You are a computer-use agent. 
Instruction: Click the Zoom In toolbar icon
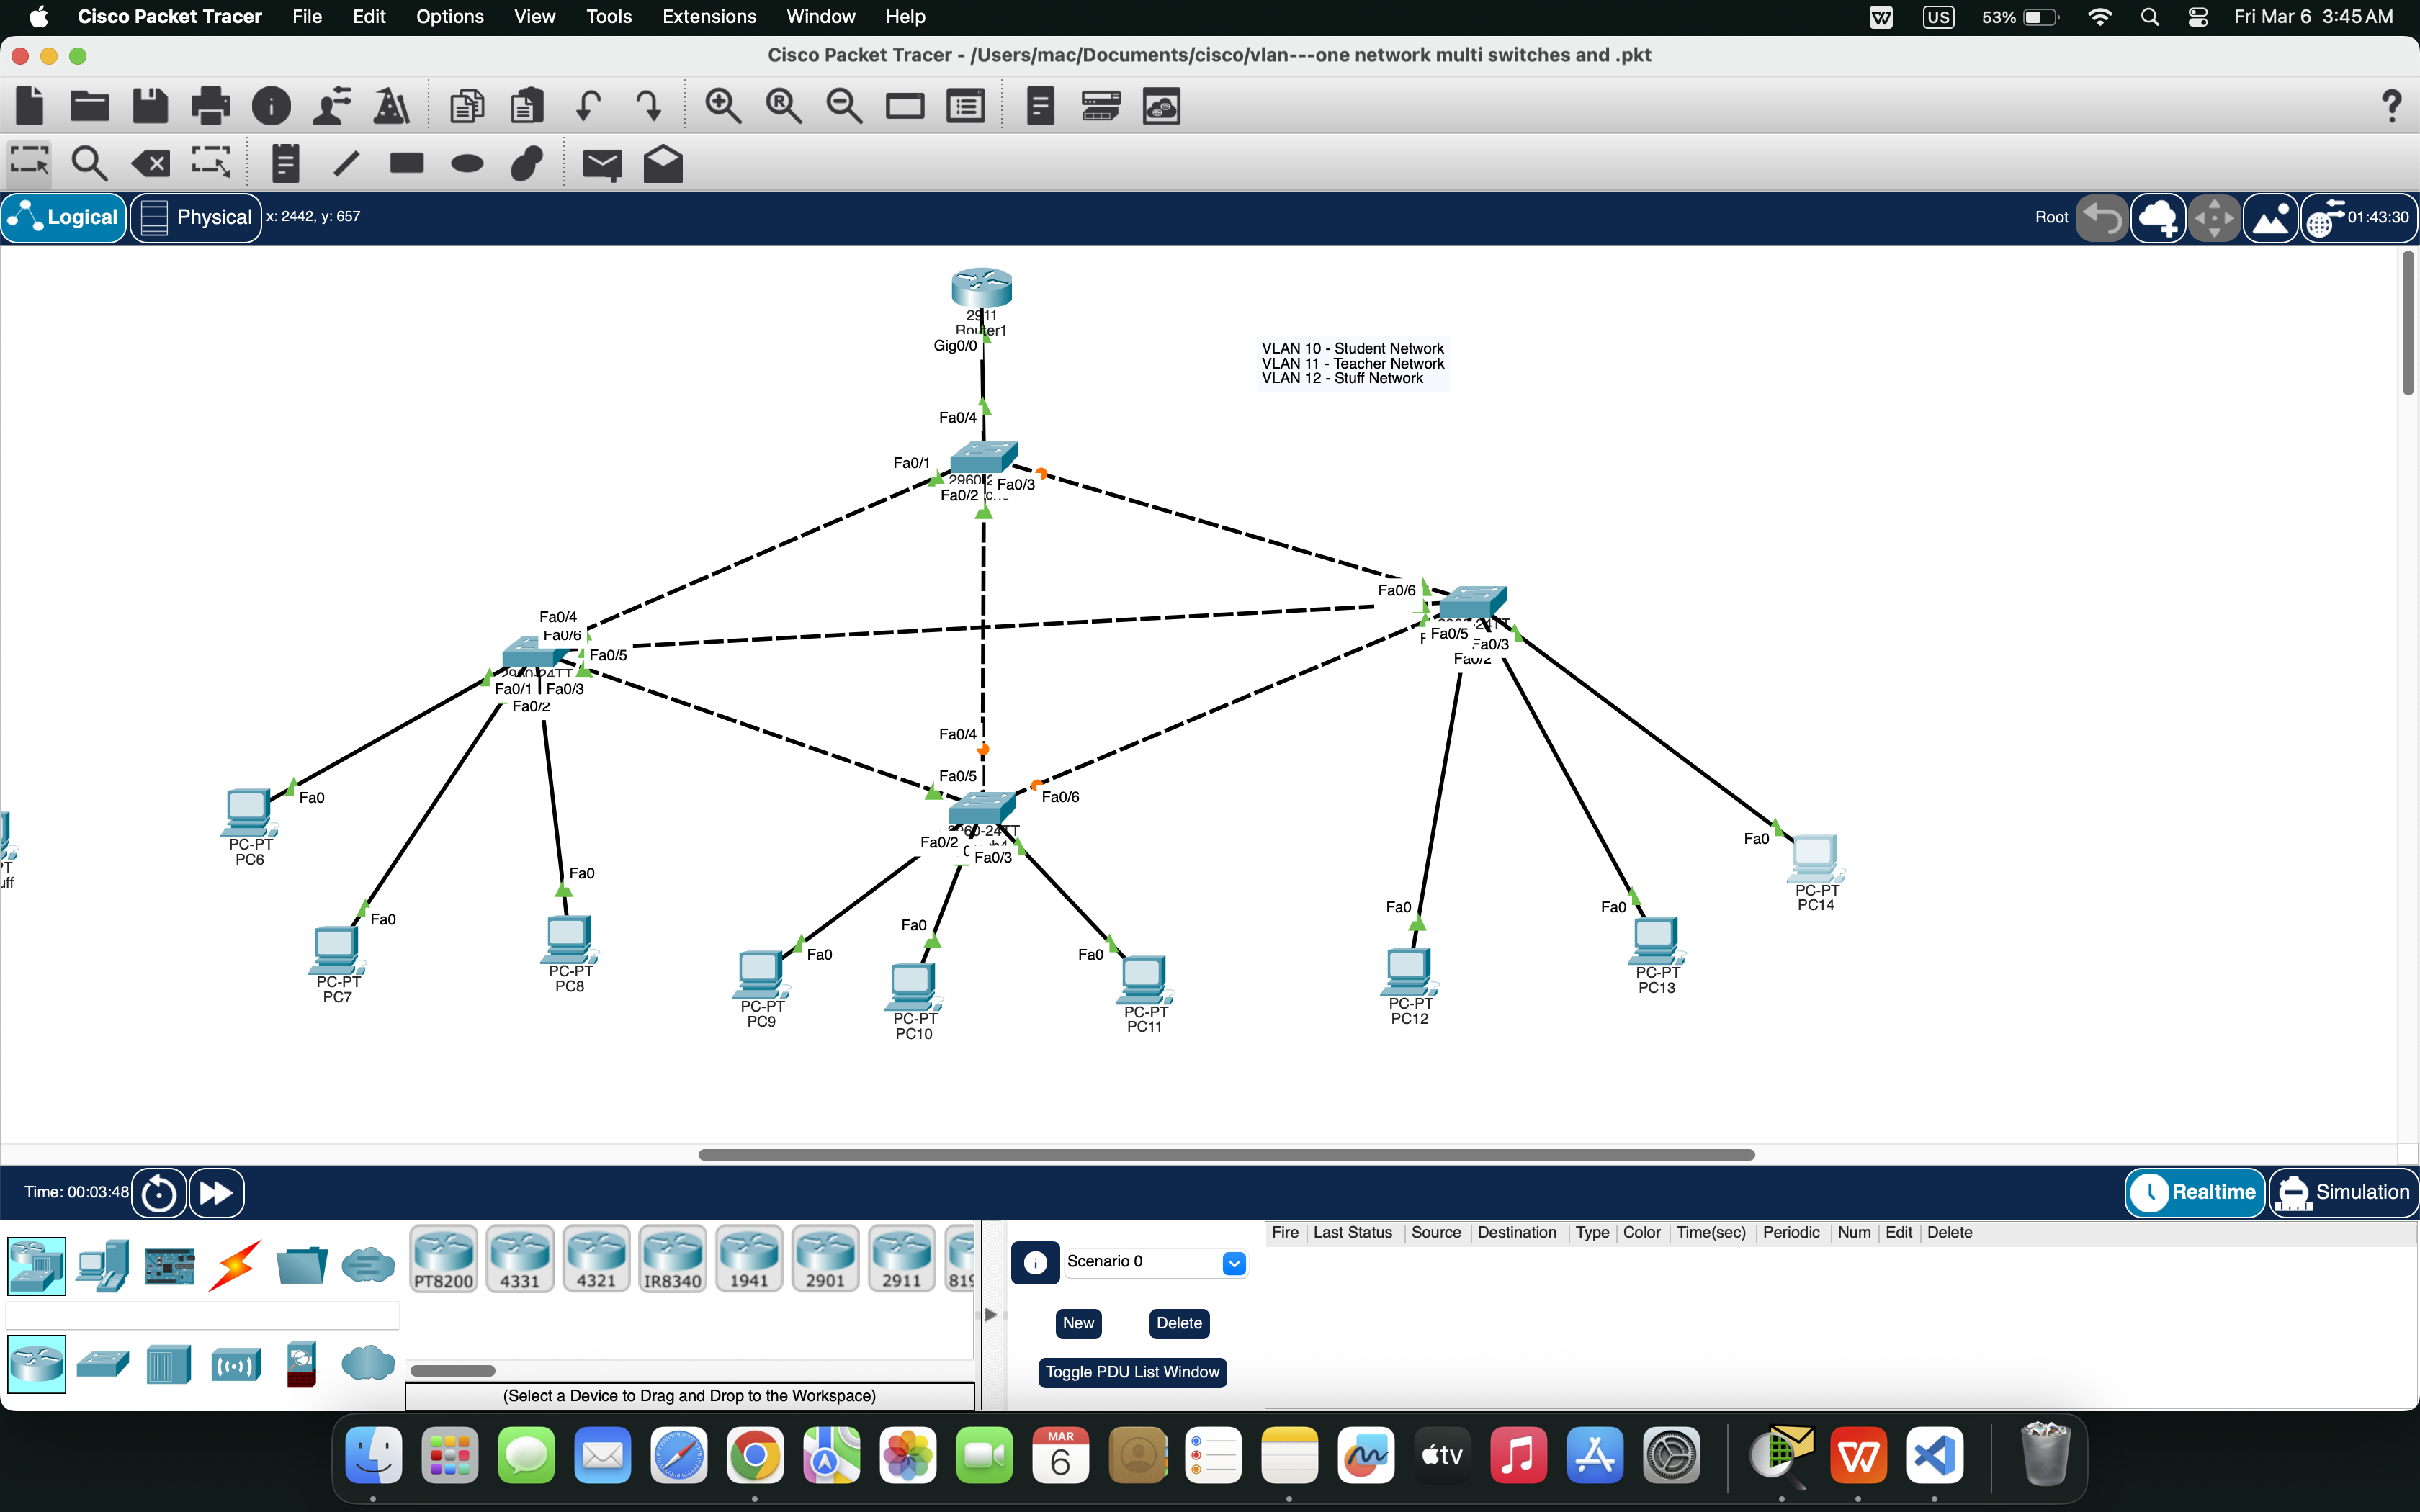(723, 105)
